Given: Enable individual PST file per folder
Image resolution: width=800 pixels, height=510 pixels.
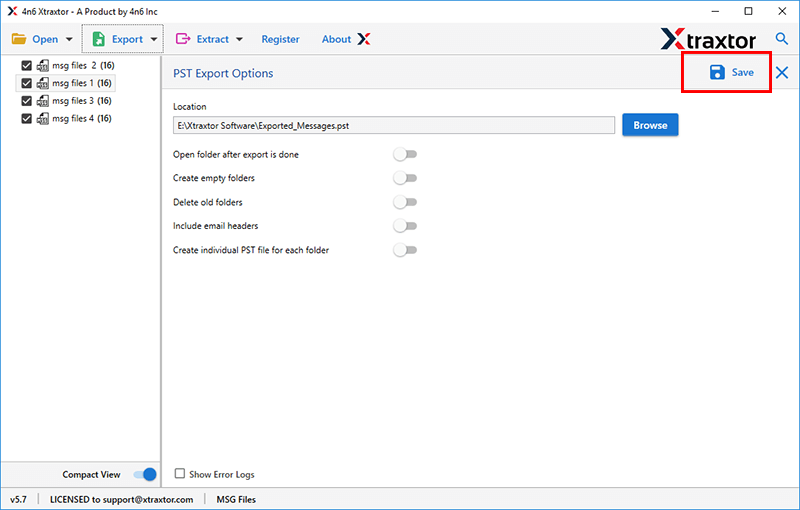Looking at the screenshot, I should 405,250.
